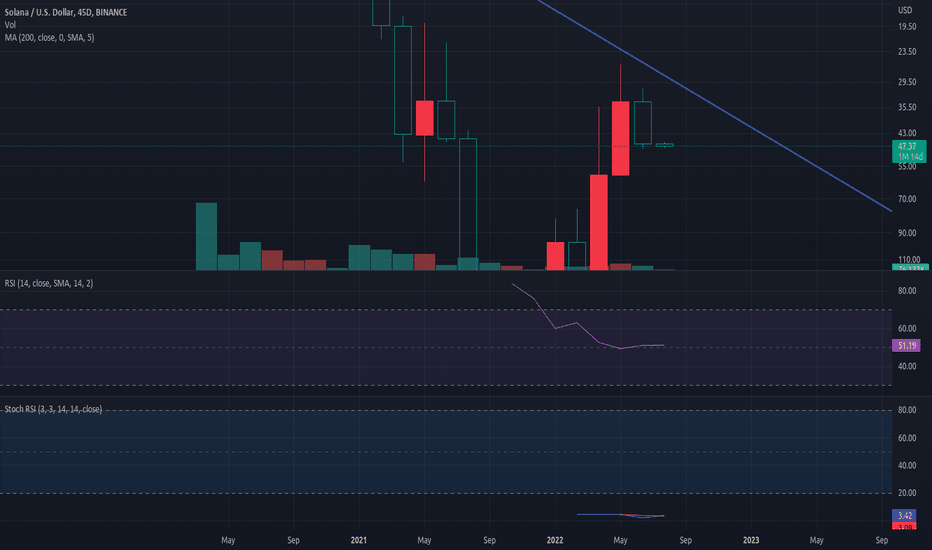This screenshot has height=550, width=932.
Task: Click the 19.50 price axis label
Action: (907, 26)
